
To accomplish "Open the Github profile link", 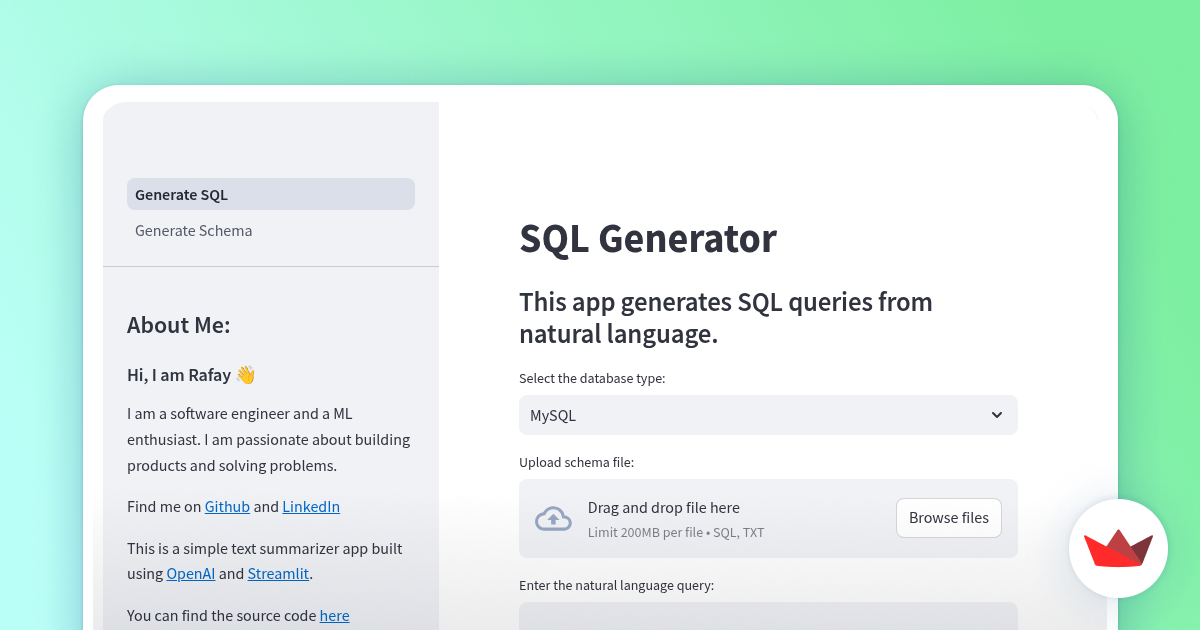I will pos(227,506).
